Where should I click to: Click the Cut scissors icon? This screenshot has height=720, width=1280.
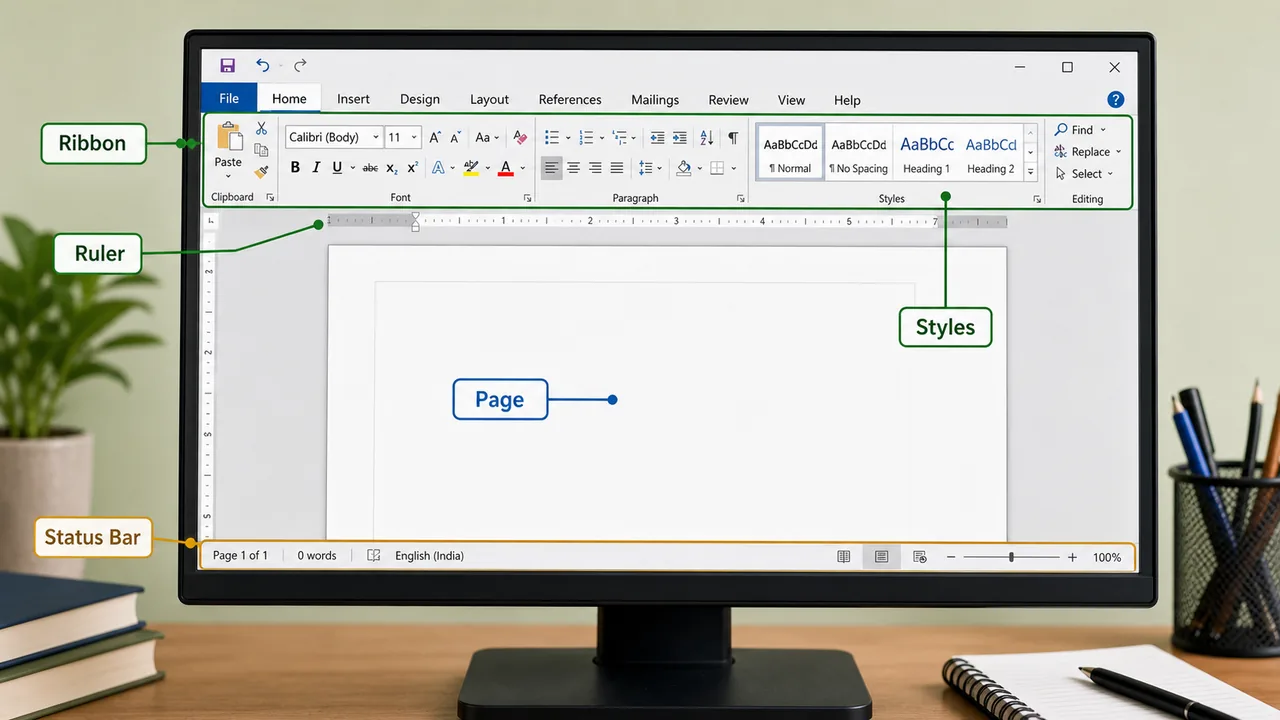click(x=261, y=128)
